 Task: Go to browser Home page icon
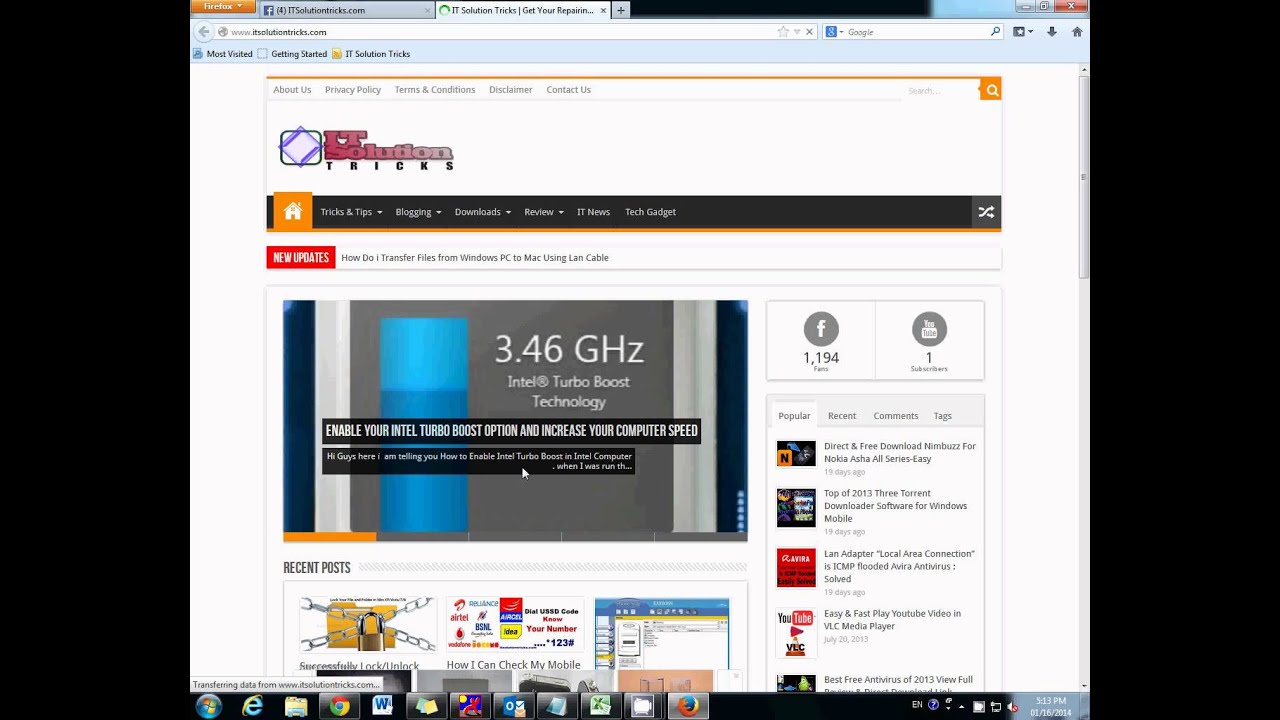click(x=1077, y=32)
